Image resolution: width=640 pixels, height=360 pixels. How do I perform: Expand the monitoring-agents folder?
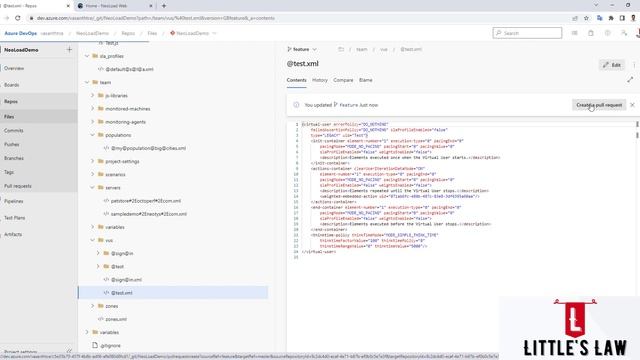tap(93, 122)
